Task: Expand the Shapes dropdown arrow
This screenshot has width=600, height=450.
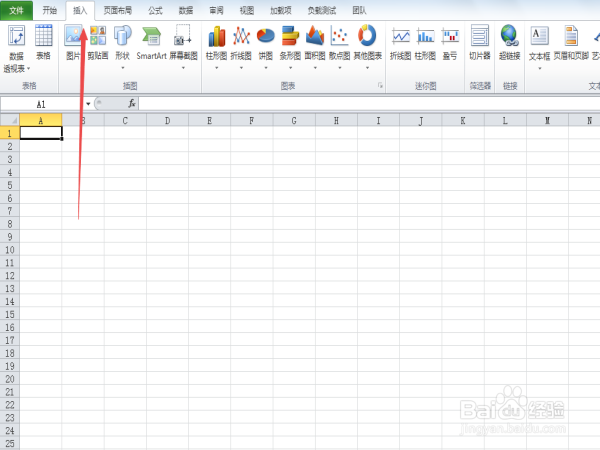Action: pos(123,68)
